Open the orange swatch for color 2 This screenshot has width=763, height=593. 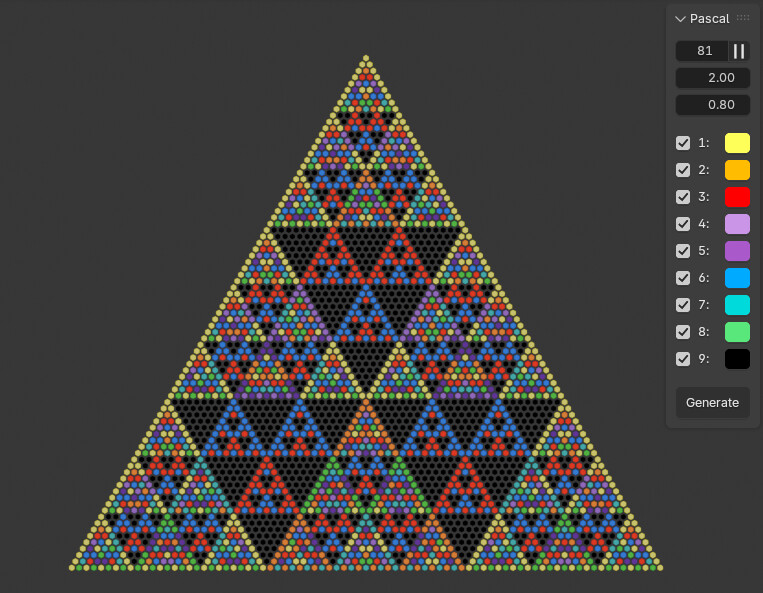click(x=737, y=170)
